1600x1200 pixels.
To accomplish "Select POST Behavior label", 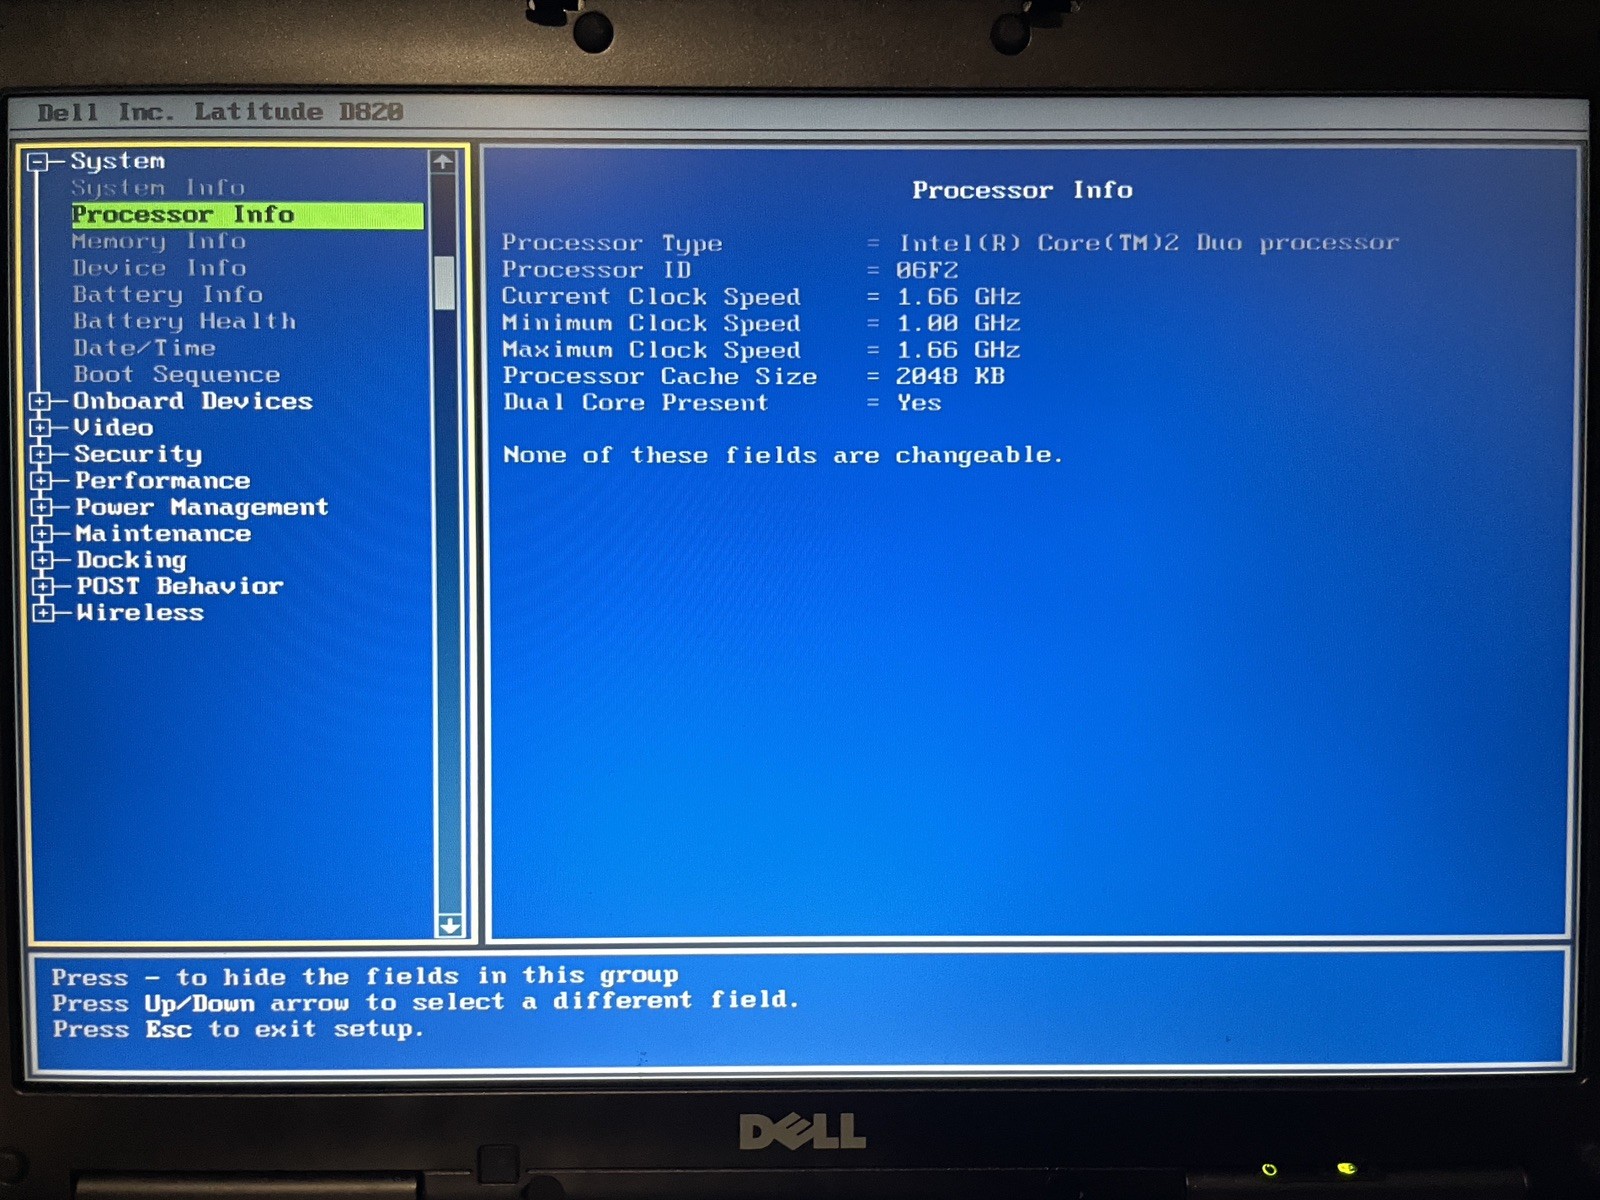I will click(x=180, y=587).
